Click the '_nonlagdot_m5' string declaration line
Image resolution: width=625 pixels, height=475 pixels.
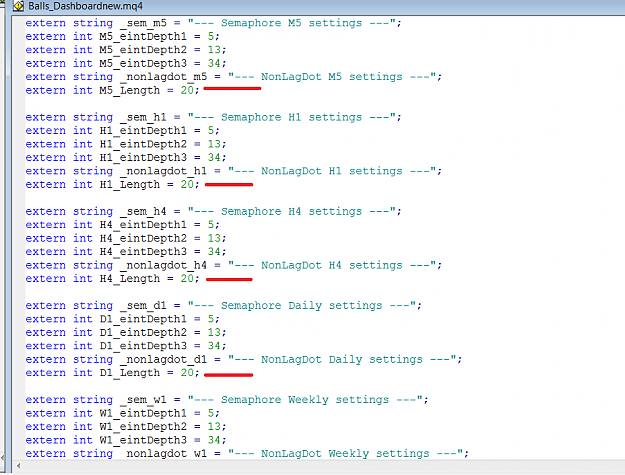pos(234,77)
